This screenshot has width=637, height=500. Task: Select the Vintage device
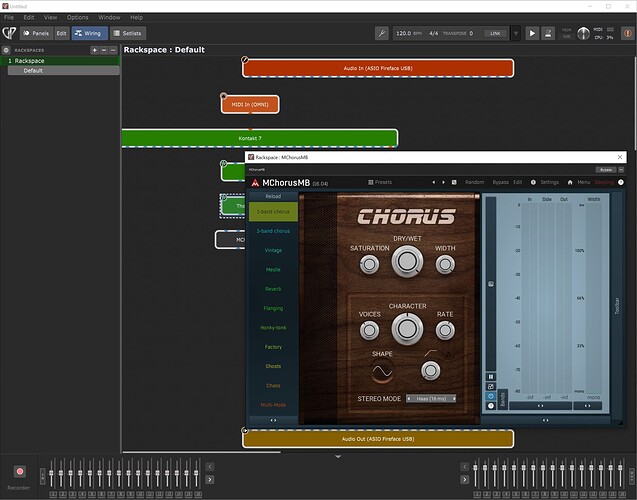(273, 250)
